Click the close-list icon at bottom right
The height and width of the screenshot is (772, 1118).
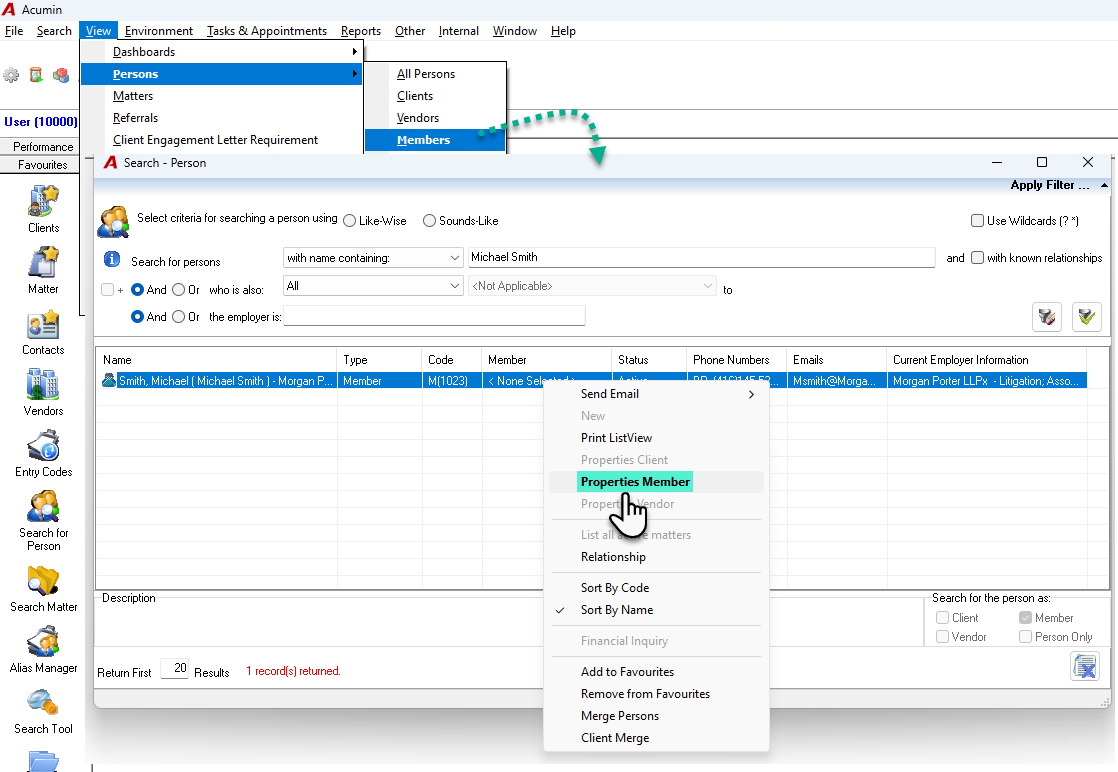1084,667
